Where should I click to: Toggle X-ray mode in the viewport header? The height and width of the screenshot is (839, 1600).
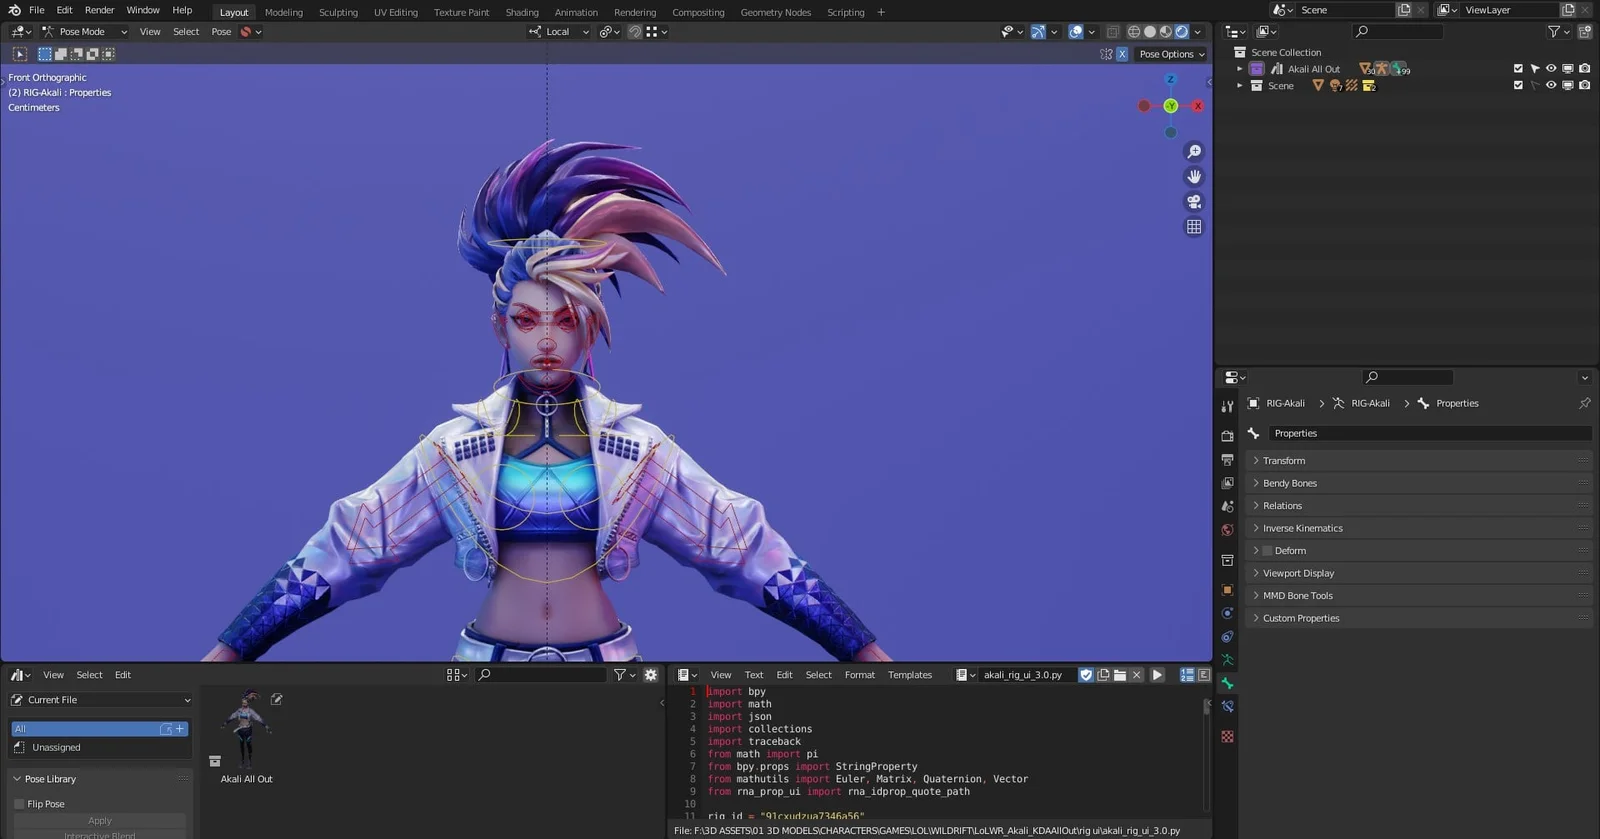coord(1112,32)
